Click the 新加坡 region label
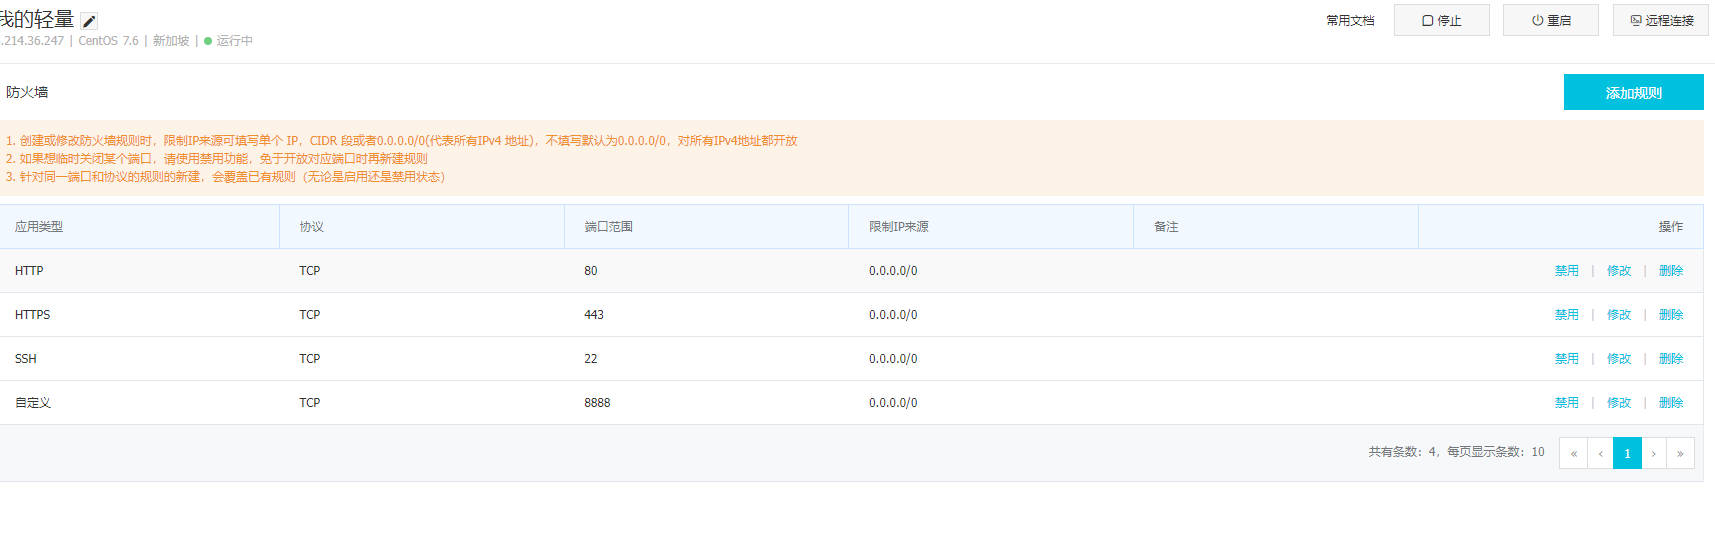 pyautogui.click(x=171, y=41)
